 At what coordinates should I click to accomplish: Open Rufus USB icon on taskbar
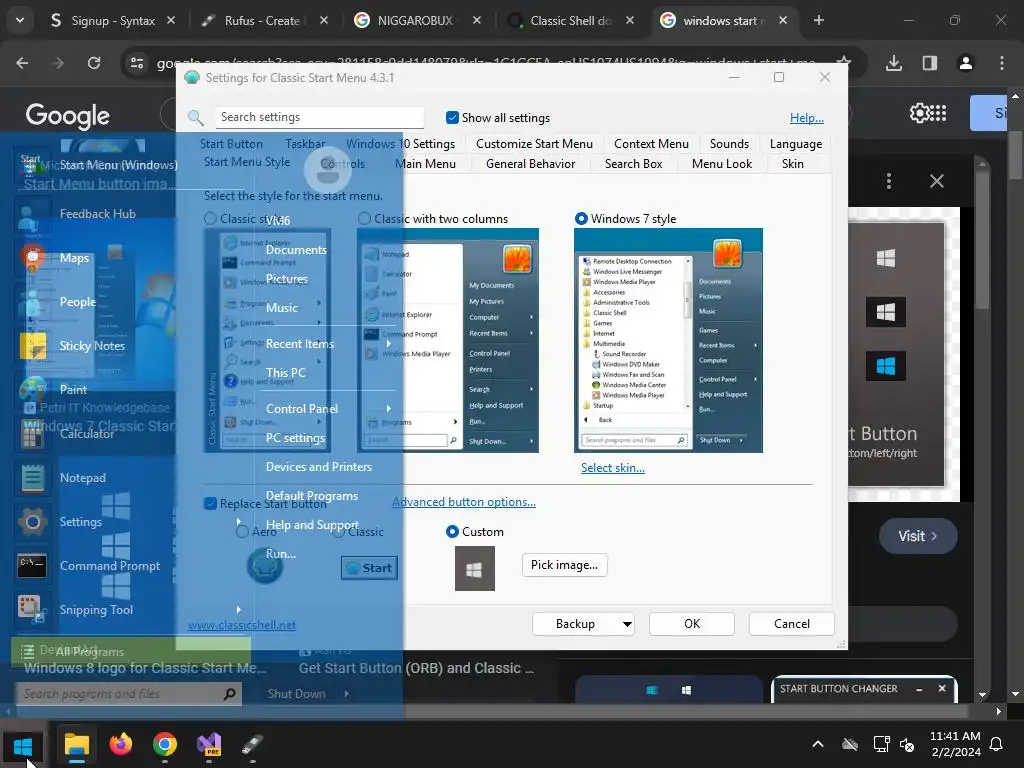(252, 744)
